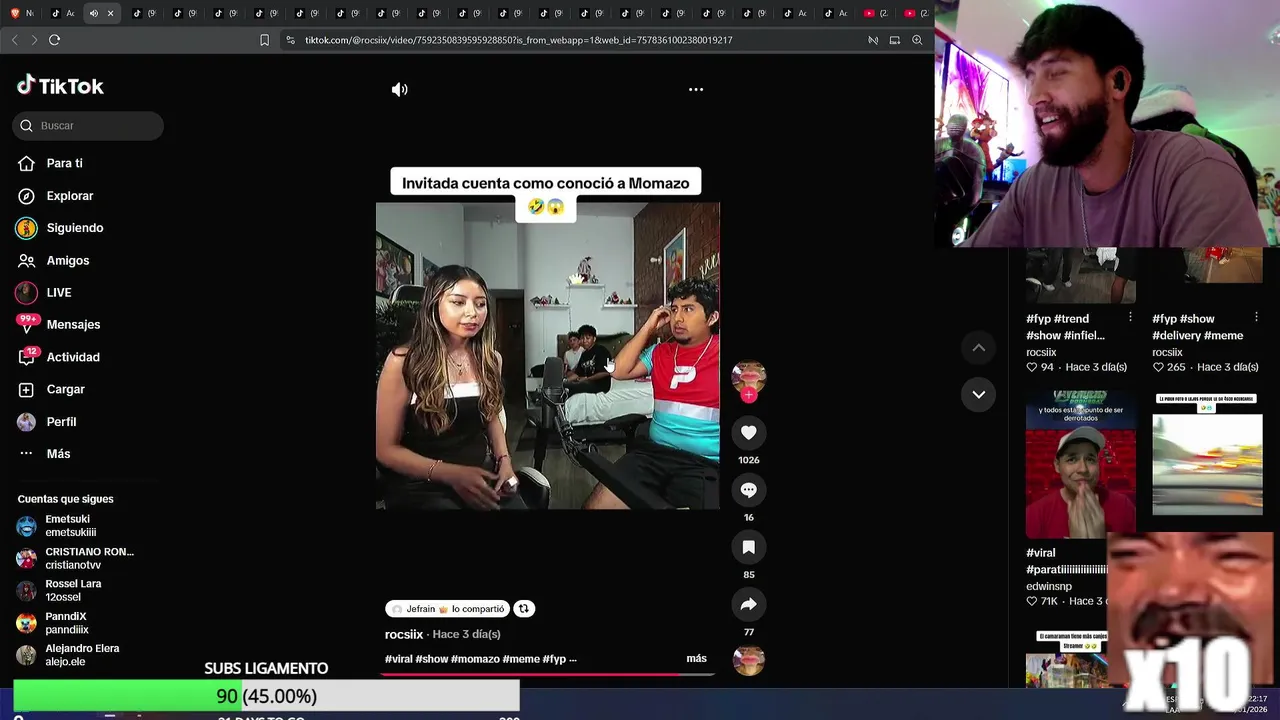Mute the video with speaker icon
Viewport: 1280px width, 720px height.
(x=399, y=89)
